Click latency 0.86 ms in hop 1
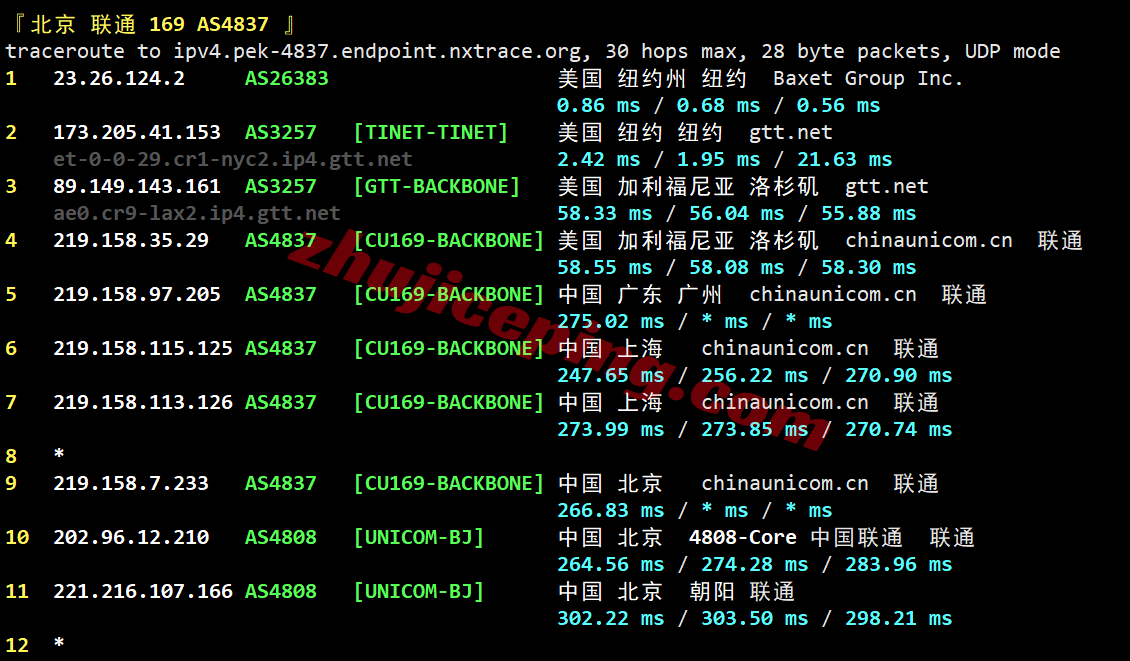The image size is (1130, 661). point(598,106)
